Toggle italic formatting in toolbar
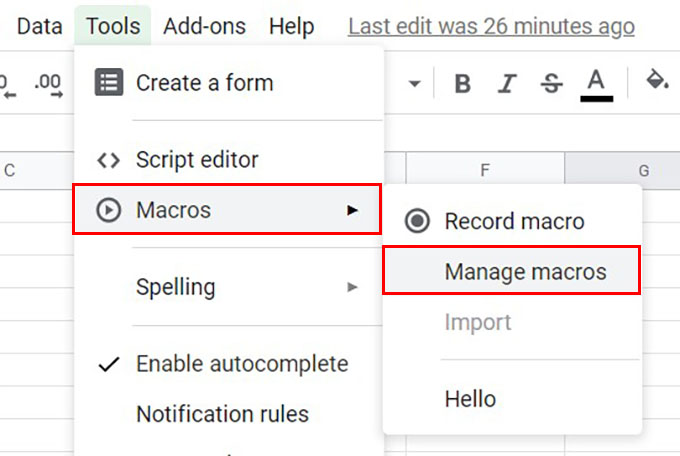Viewport: 680px width, 456px height. click(507, 83)
